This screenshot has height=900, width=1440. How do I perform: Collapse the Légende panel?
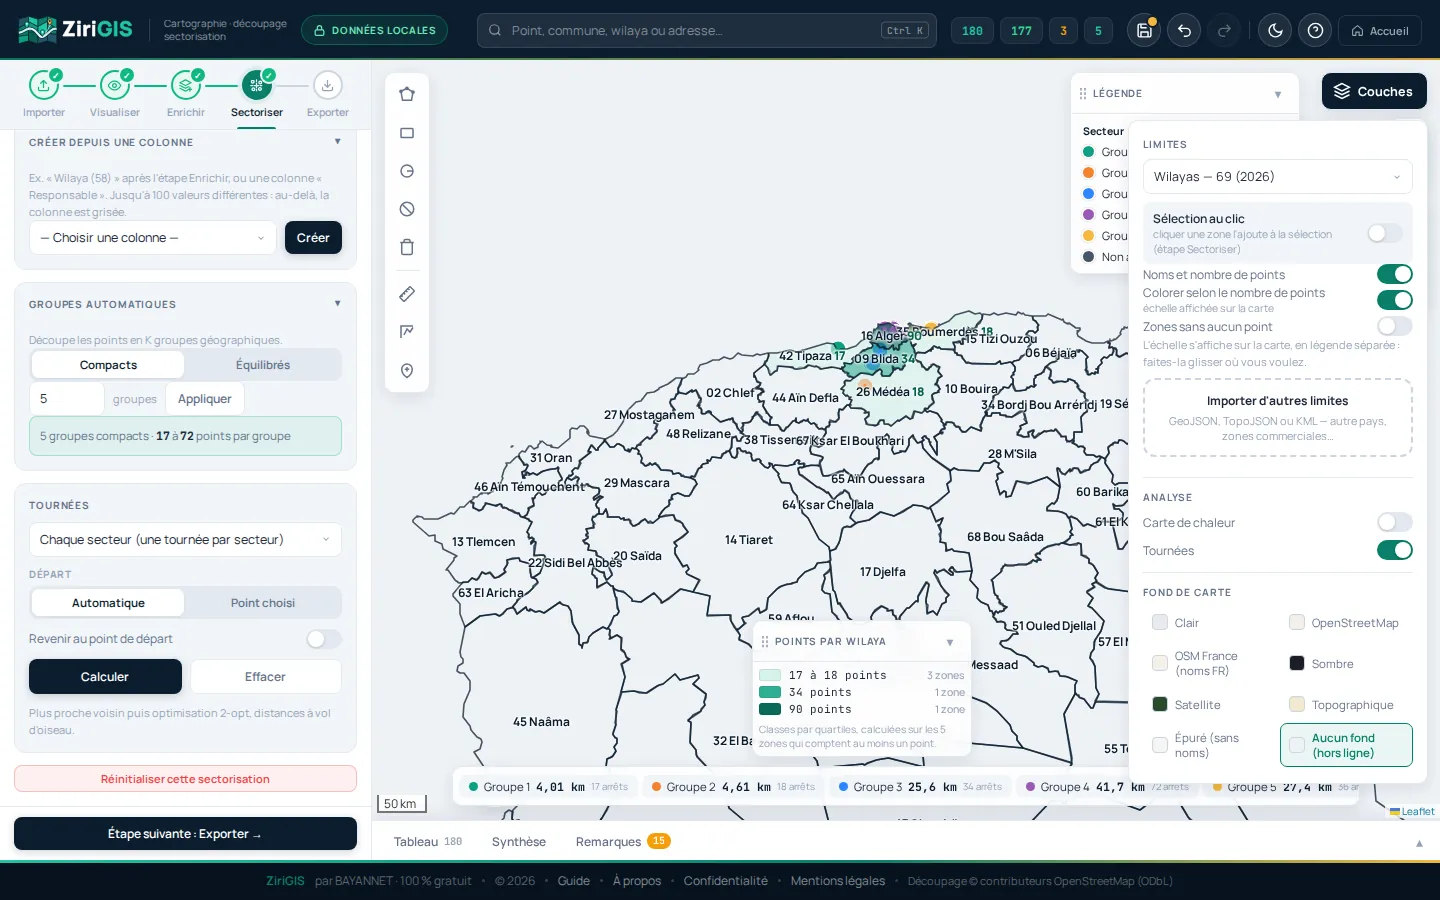click(1278, 94)
